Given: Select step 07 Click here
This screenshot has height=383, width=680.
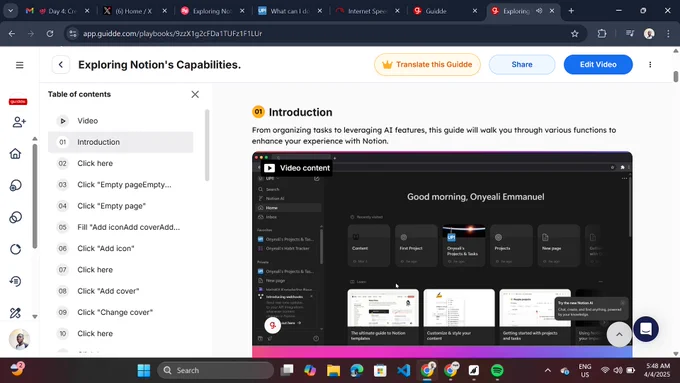Looking at the screenshot, I should pyautogui.click(x=121, y=269).
